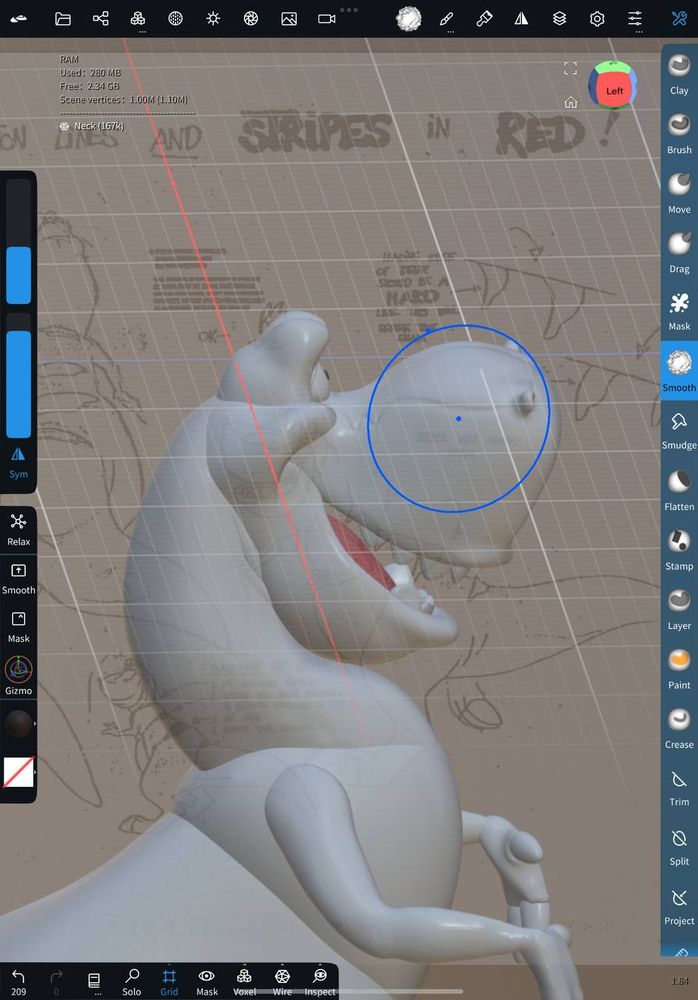Select the Project tool
Viewport: 698px width, 1000px height.
[679, 906]
